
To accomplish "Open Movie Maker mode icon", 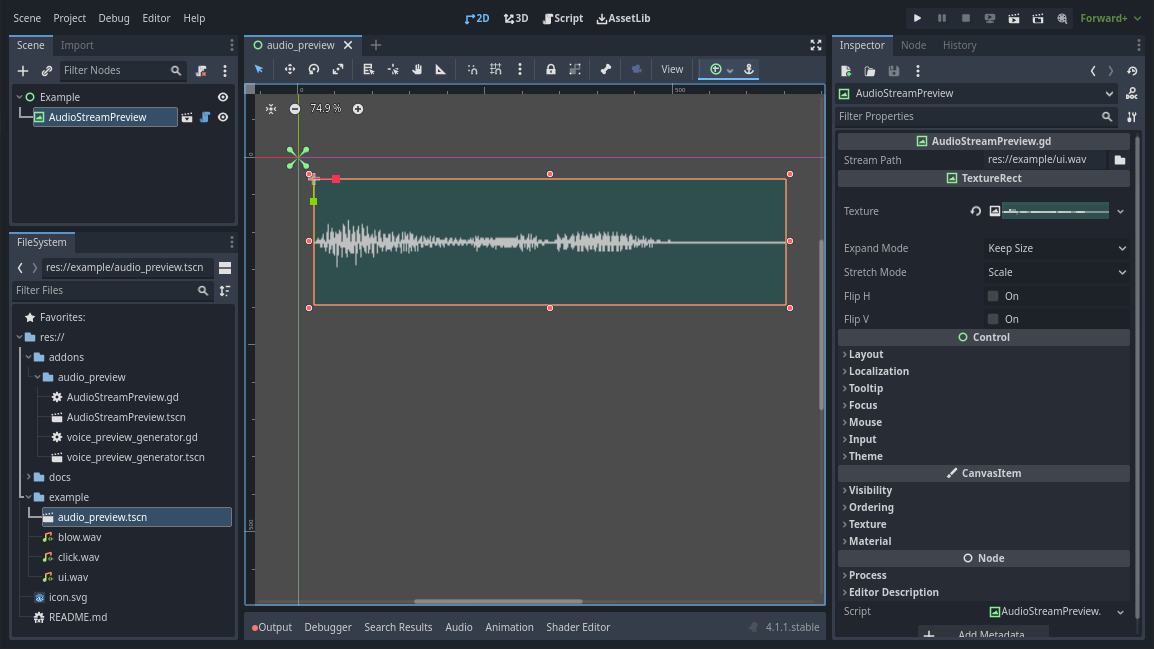I will [x=1062, y=18].
